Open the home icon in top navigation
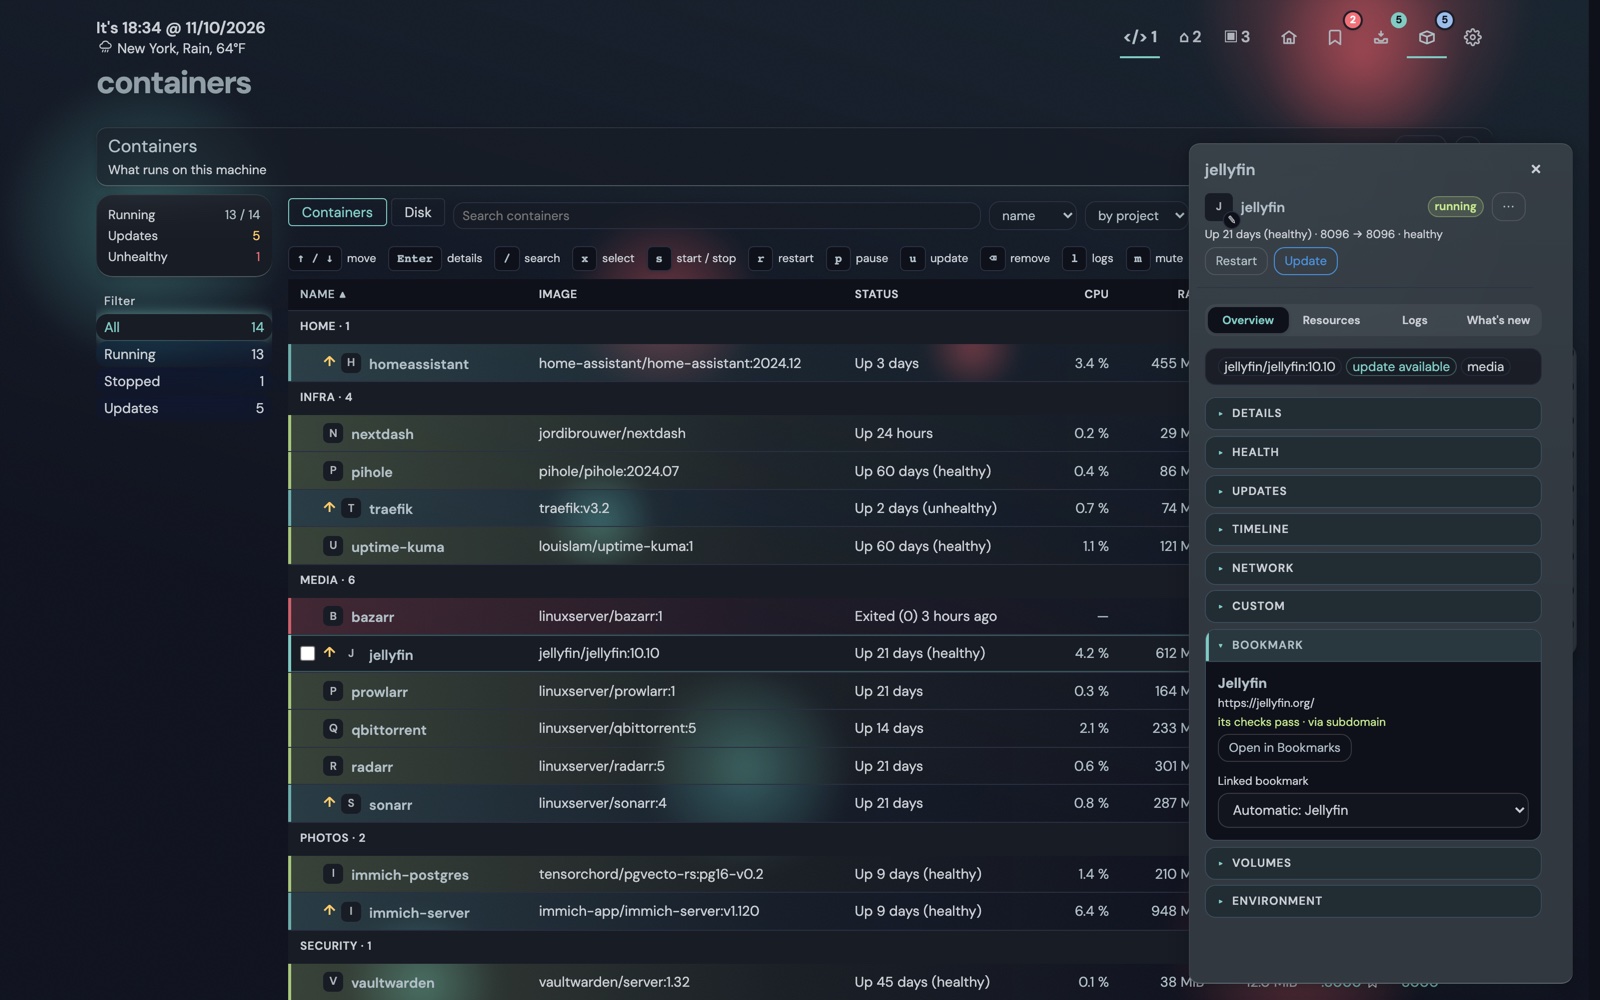The image size is (1600, 1000). coord(1288,37)
